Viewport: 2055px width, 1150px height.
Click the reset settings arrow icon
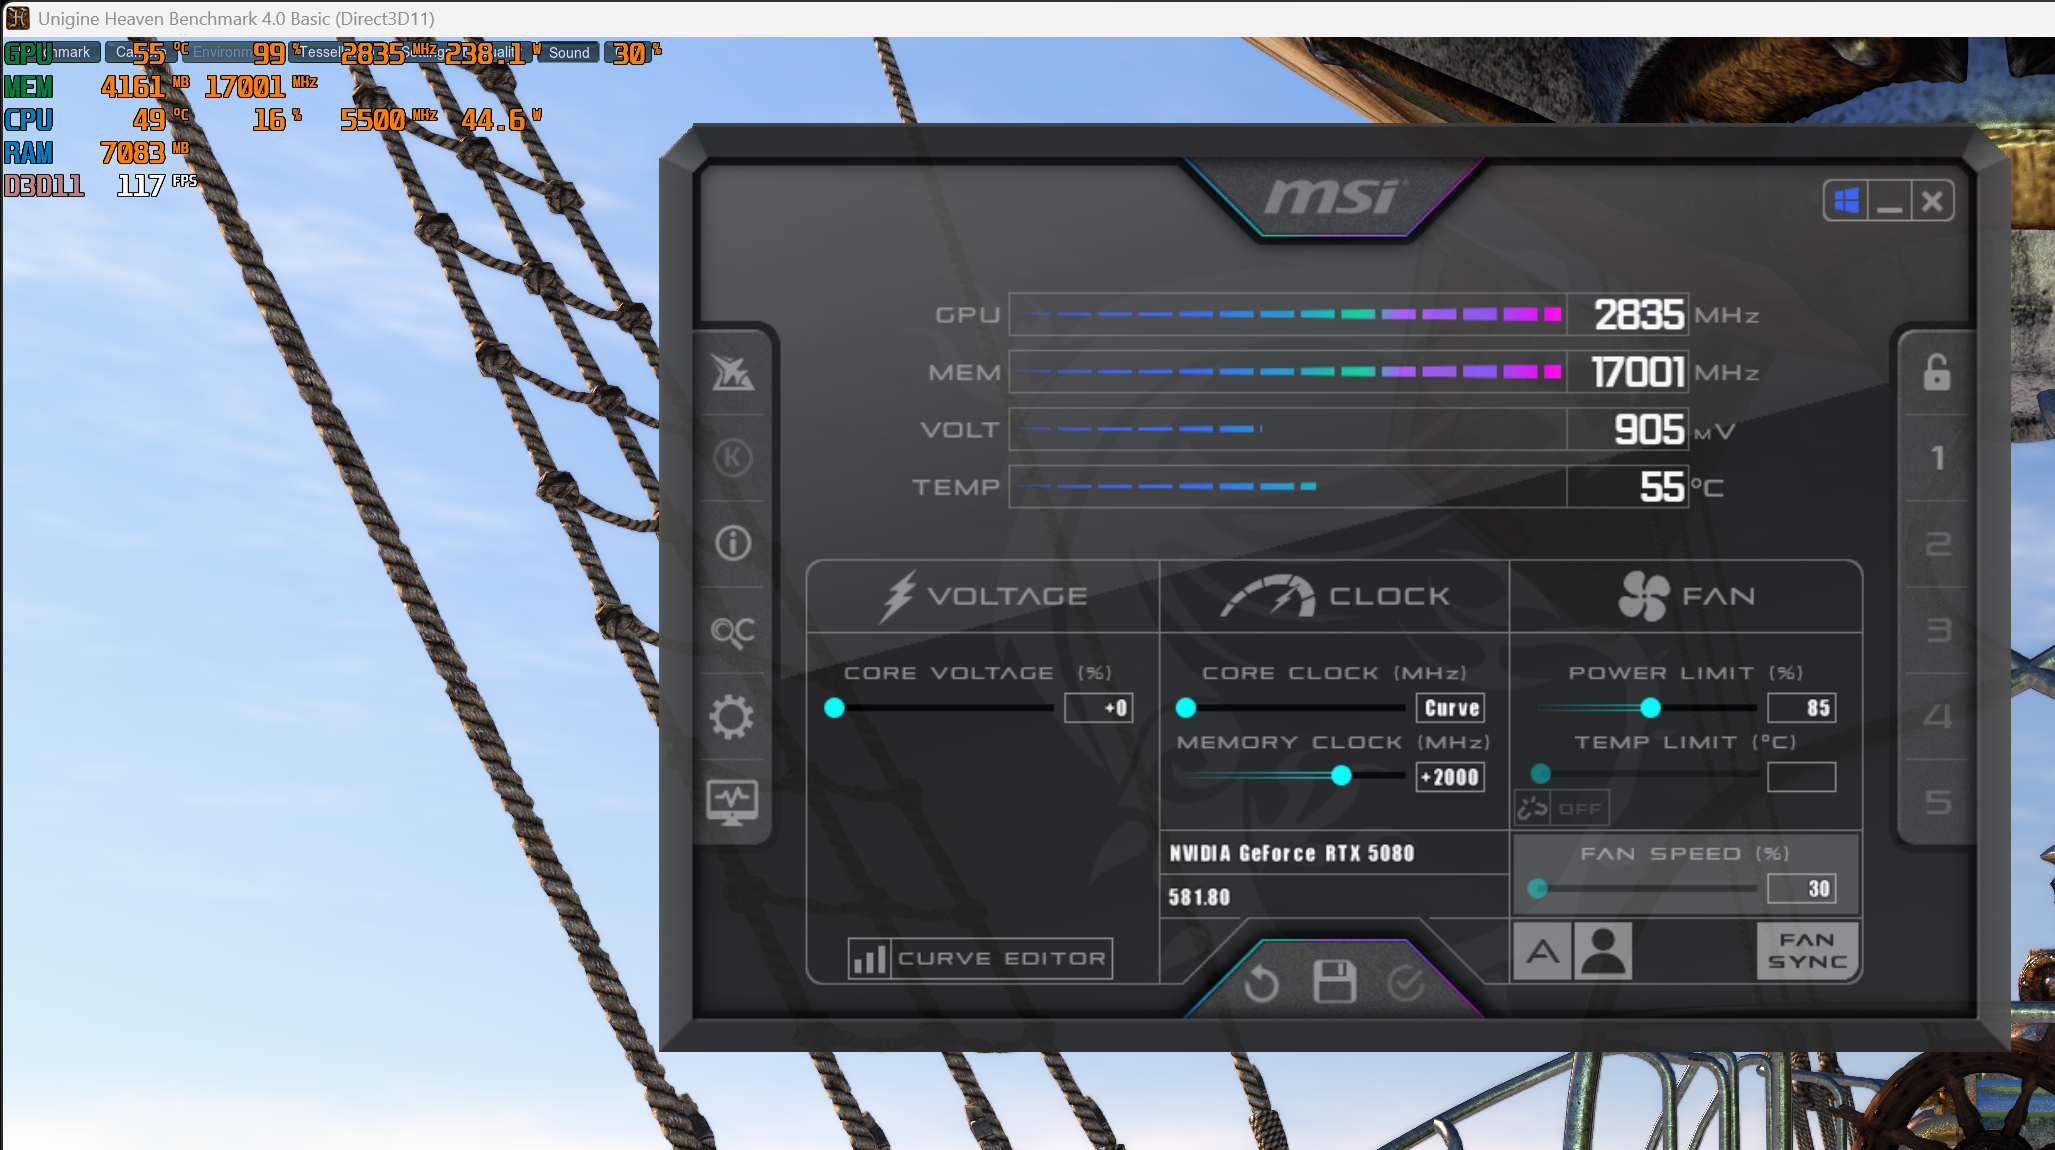(1261, 984)
